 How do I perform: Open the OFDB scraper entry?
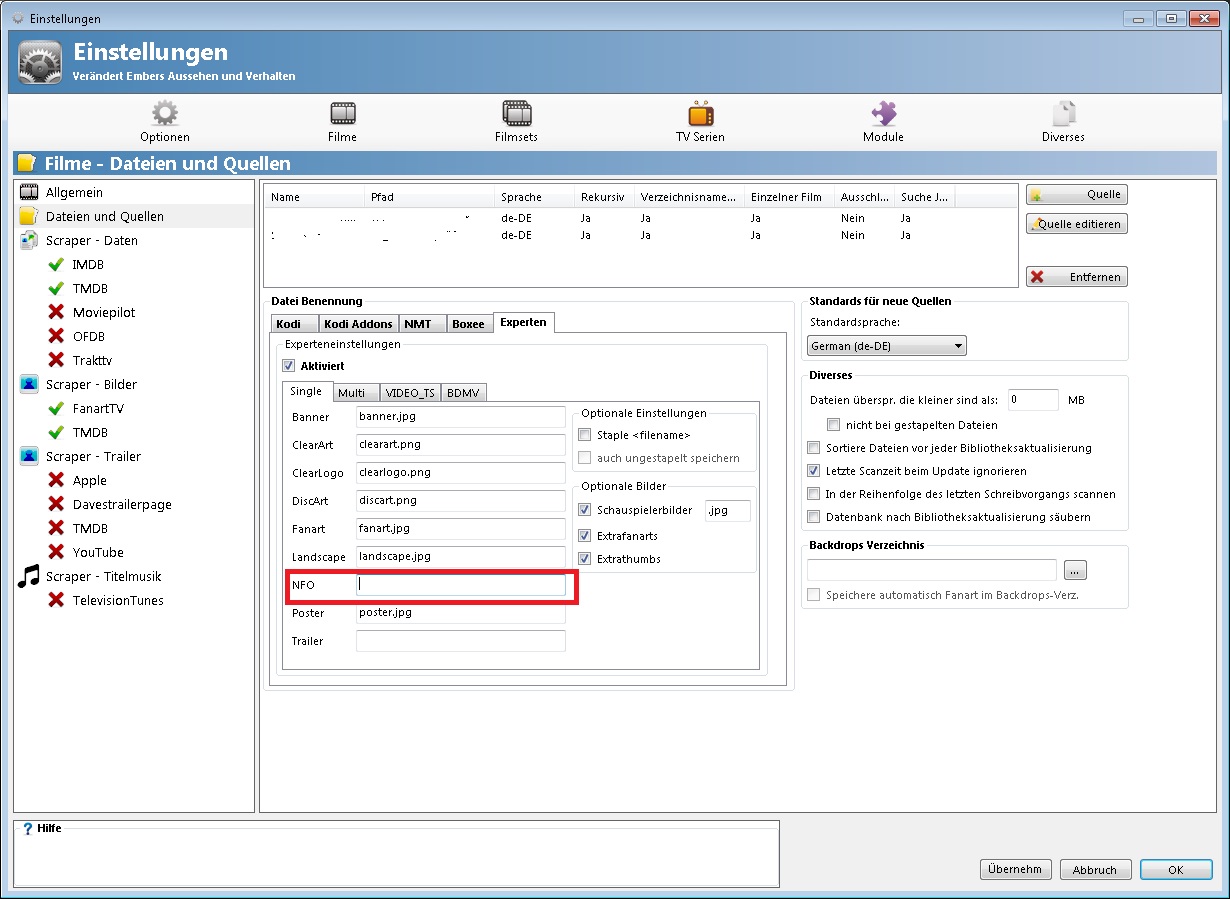click(88, 336)
